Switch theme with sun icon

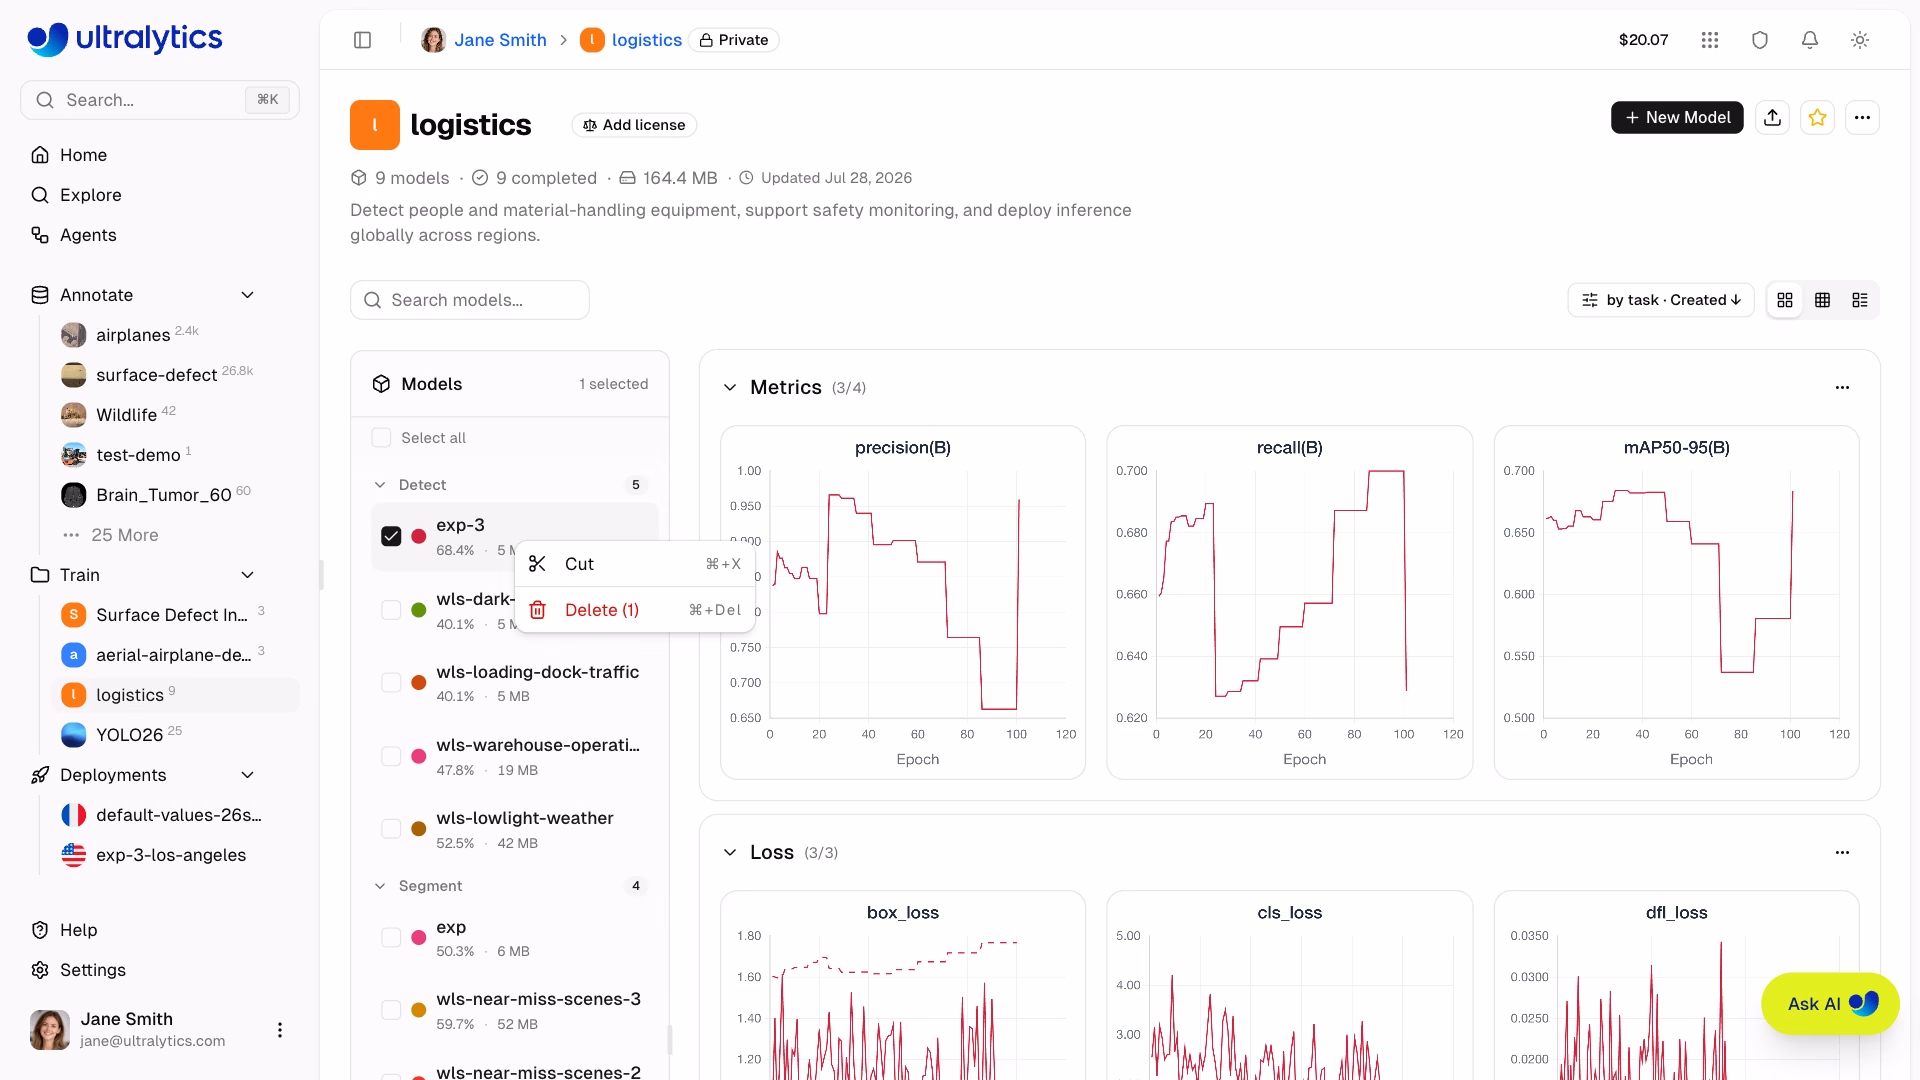point(1860,40)
